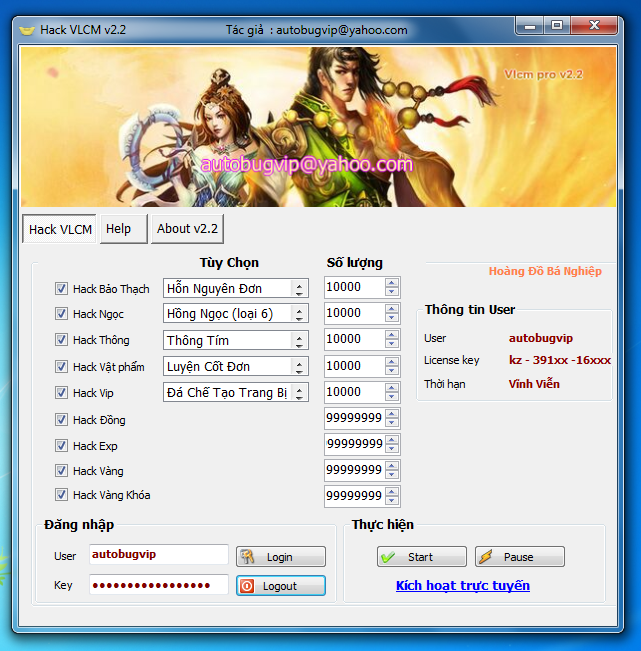The width and height of the screenshot is (641, 651).
Task: Decrease the Hack Đồng amount with down arrow
Action: [391, 422]
